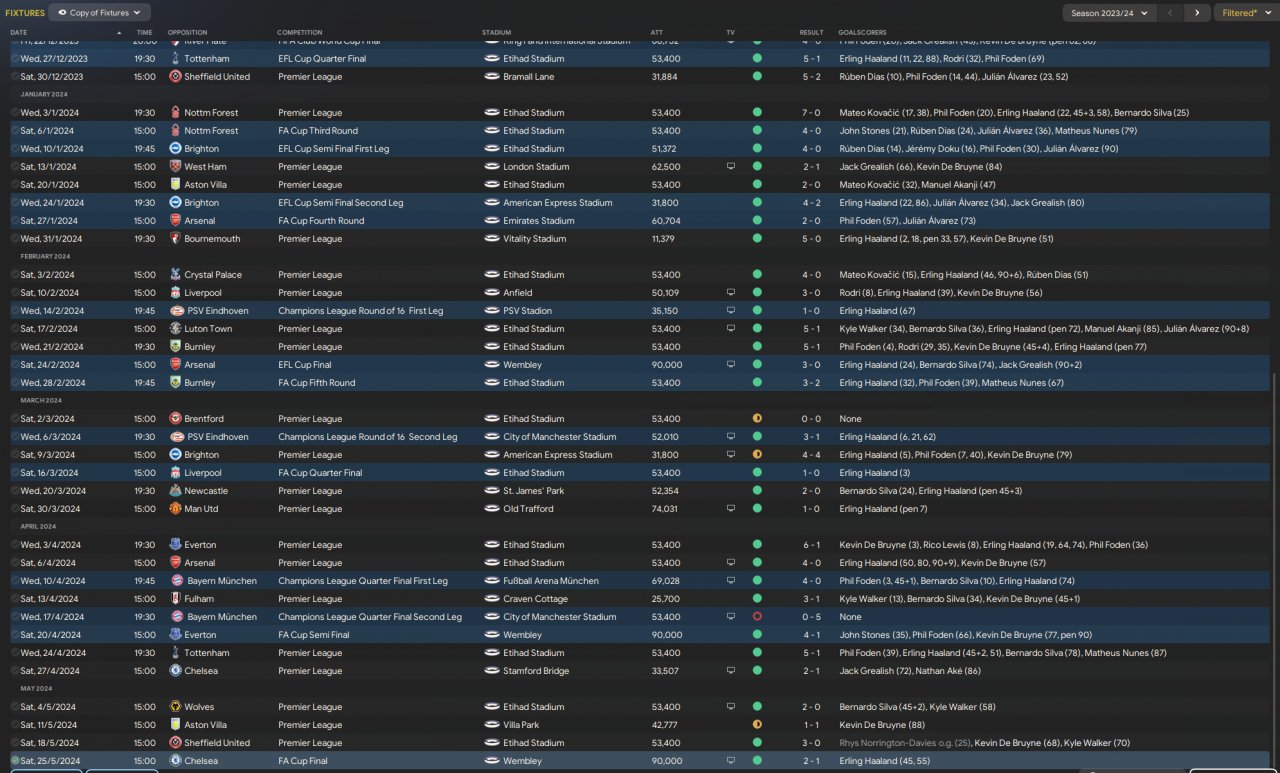Open the Season 2023/24 dropdown
This screenshot has width=1280, height=773.
pyautogui.click(x=1107, y=13)
